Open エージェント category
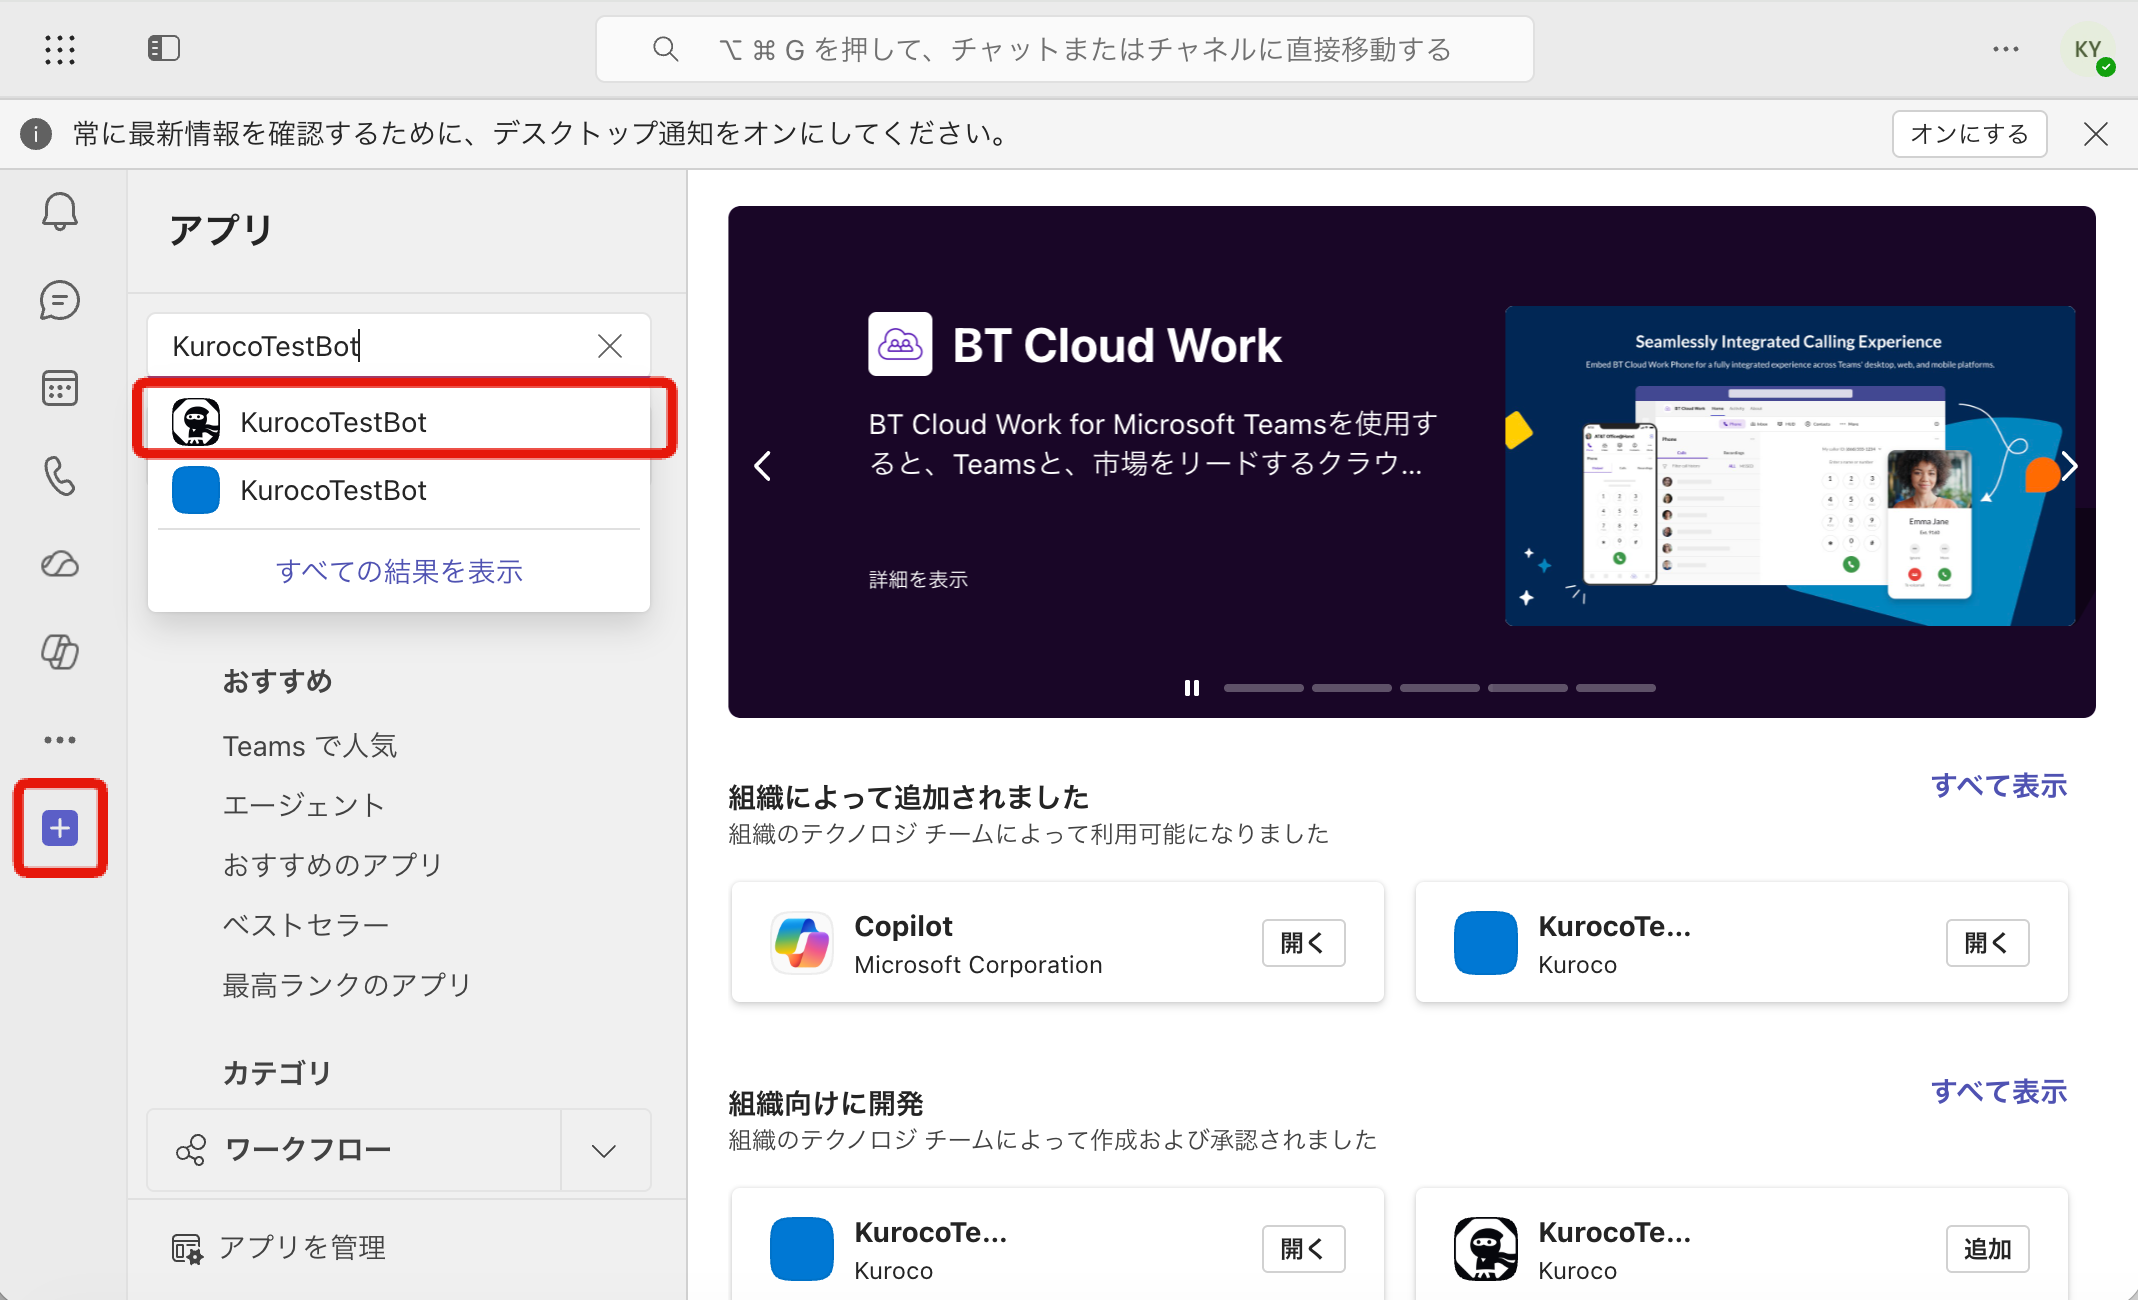The height and width of the screenshot is (1300, 2138). 304,805
